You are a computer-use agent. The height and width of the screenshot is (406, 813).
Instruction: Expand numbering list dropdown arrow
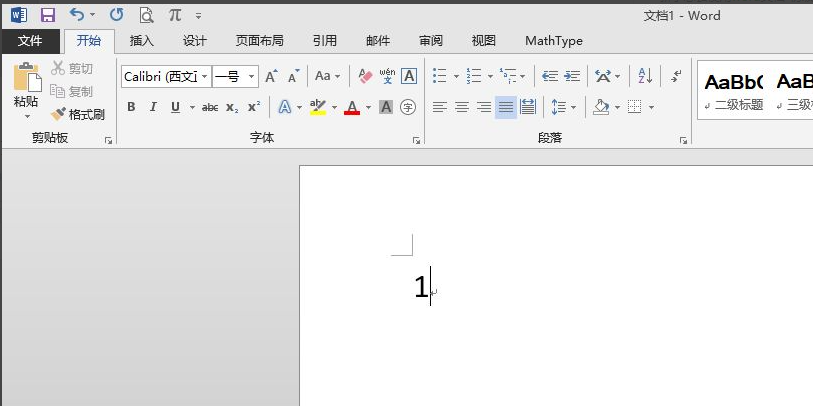click(x=490, y=77)
